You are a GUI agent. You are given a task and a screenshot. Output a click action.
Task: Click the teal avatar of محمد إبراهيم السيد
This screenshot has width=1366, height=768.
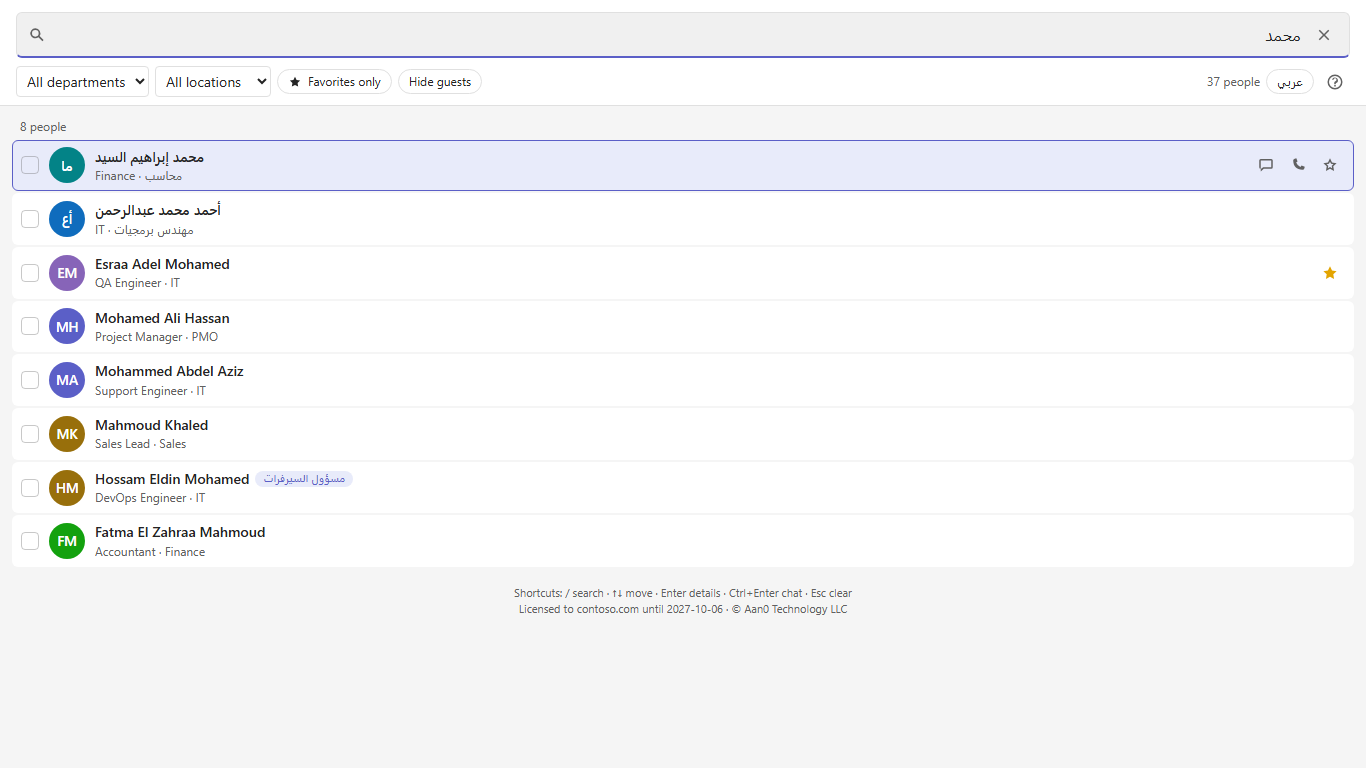[x=67, y=165]
